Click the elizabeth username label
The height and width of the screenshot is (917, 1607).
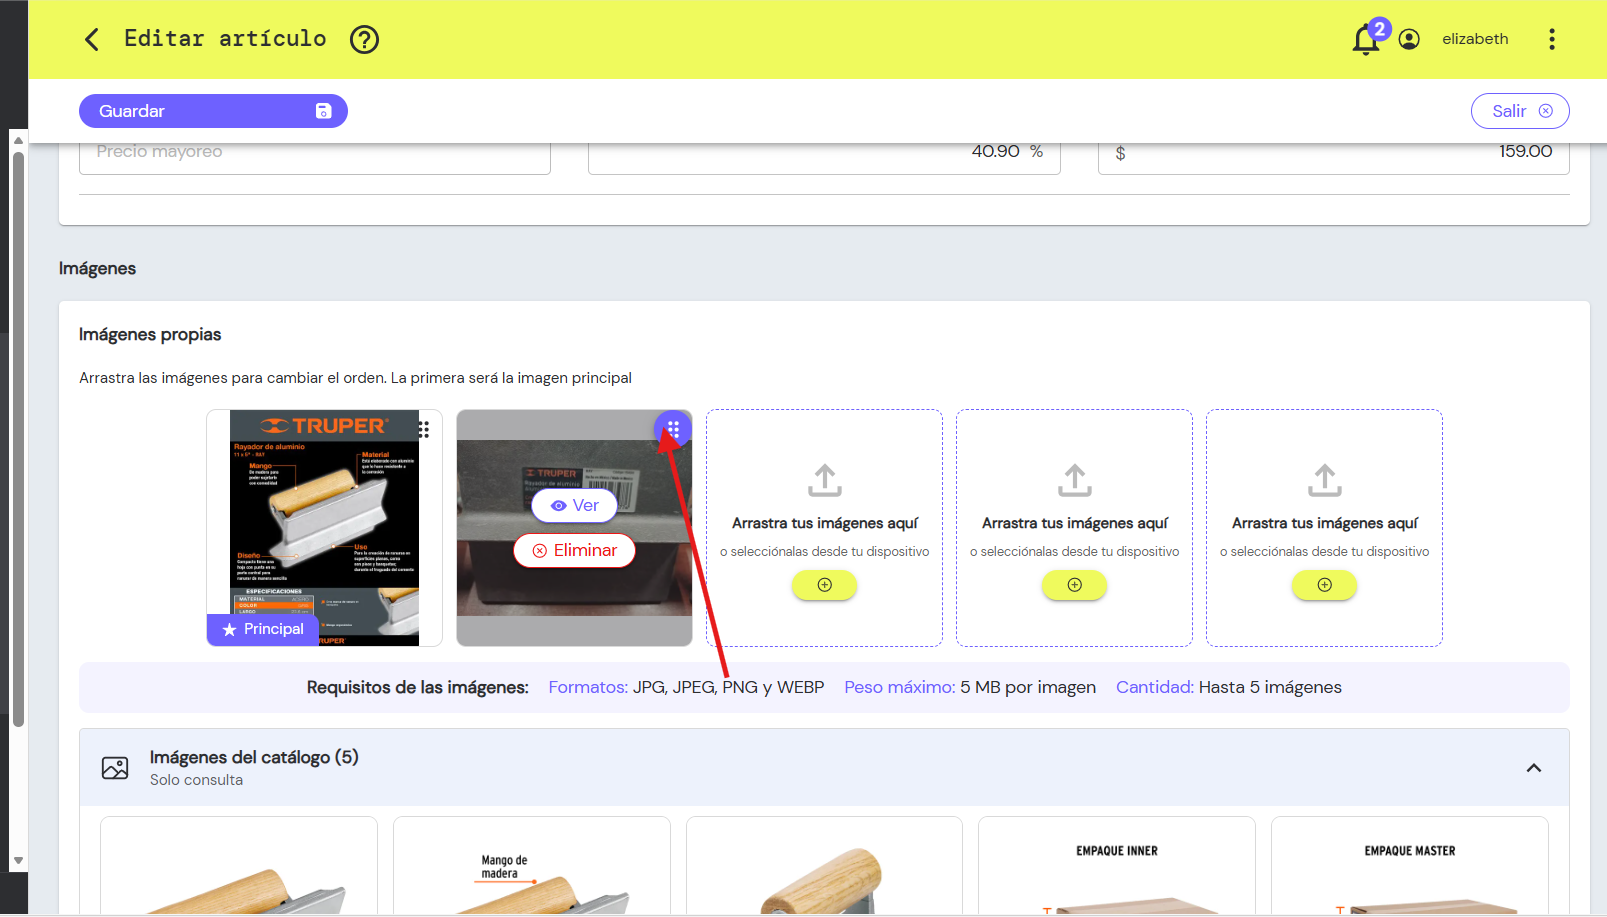coord(1475,39)
